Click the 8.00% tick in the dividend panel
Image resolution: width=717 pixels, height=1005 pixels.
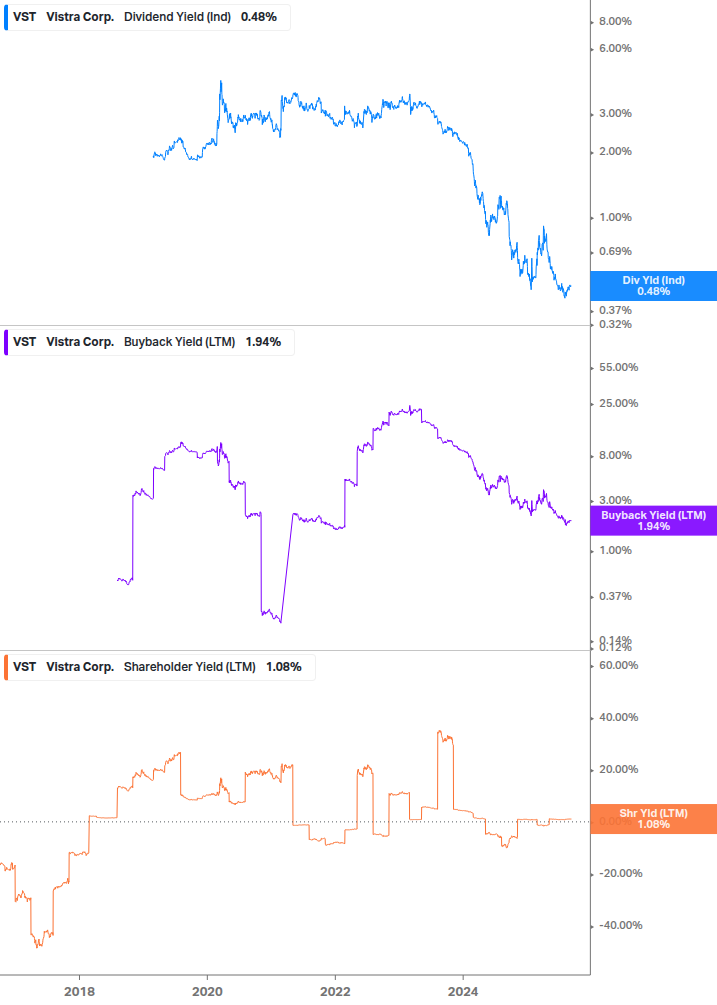[615, 22]
